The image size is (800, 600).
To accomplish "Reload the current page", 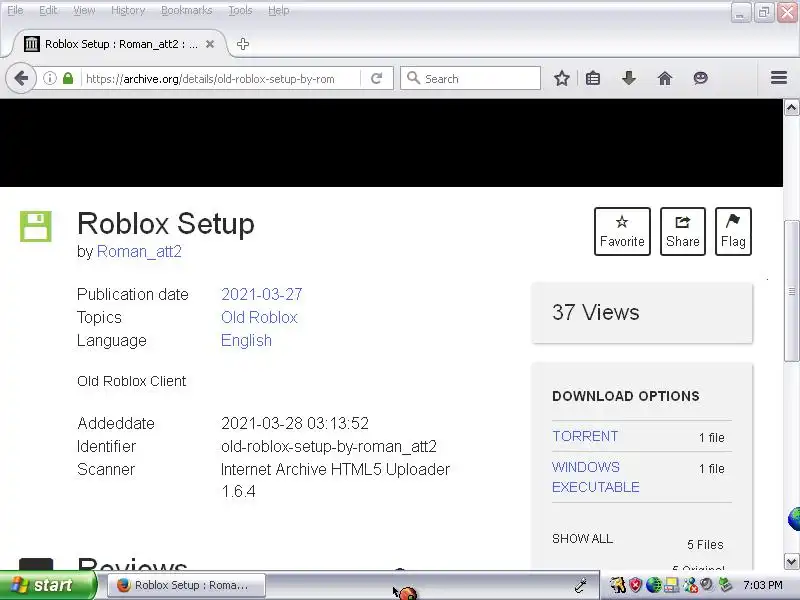I will (x=377, y=79).
